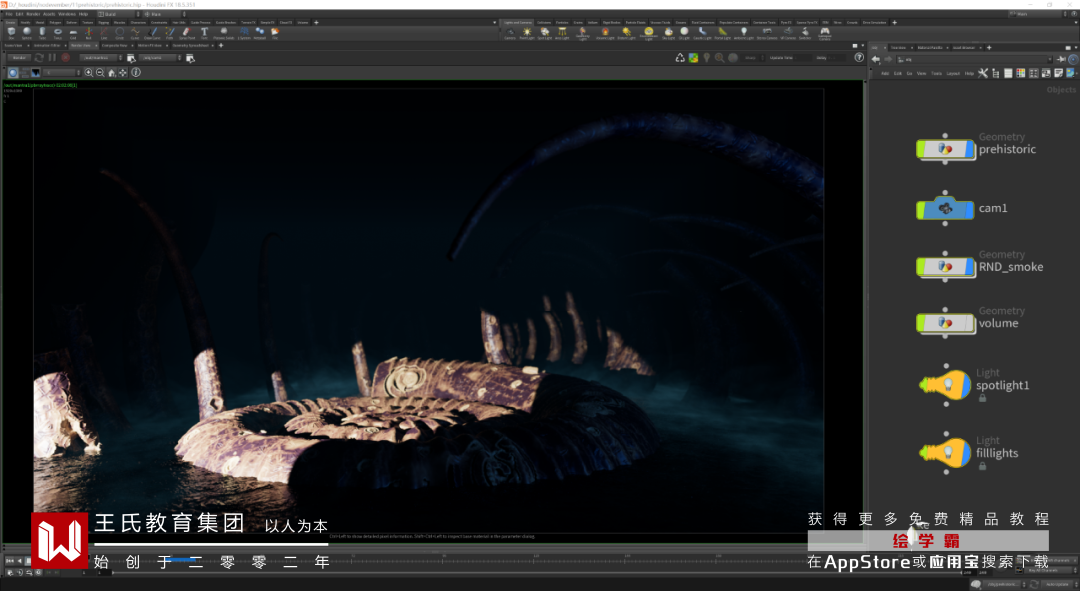
Task: Zoom in on the render view
Action: pos(89,72)
